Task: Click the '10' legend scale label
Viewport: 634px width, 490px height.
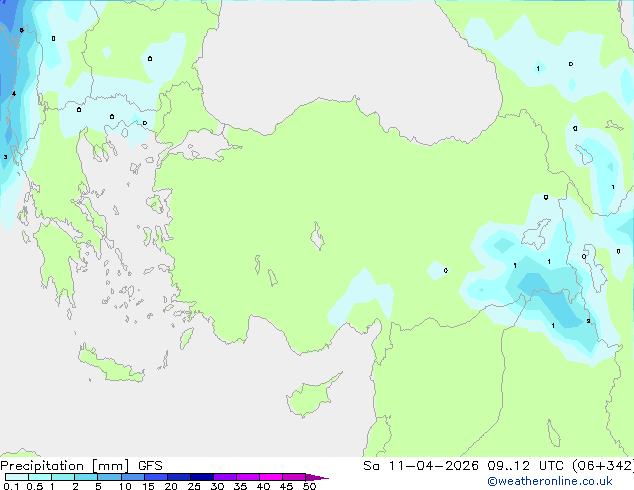Action: [125, 486]
